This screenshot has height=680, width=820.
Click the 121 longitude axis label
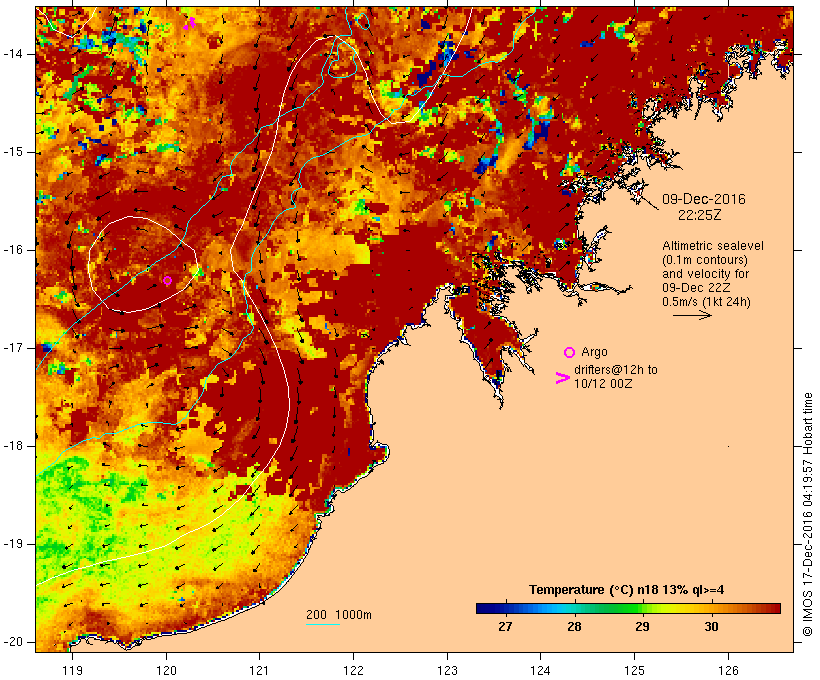[x=259, y=670]
